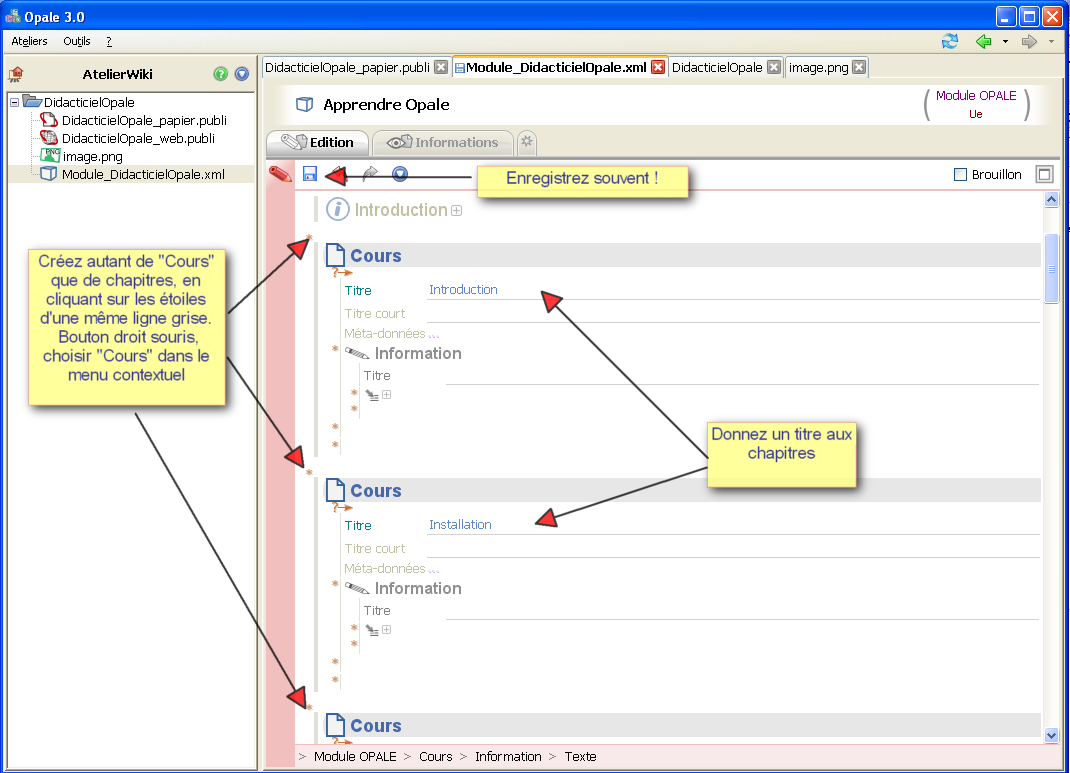
Task: Collapse the DidacticielOpale folder tree
Action: click(x=14, y=102)
